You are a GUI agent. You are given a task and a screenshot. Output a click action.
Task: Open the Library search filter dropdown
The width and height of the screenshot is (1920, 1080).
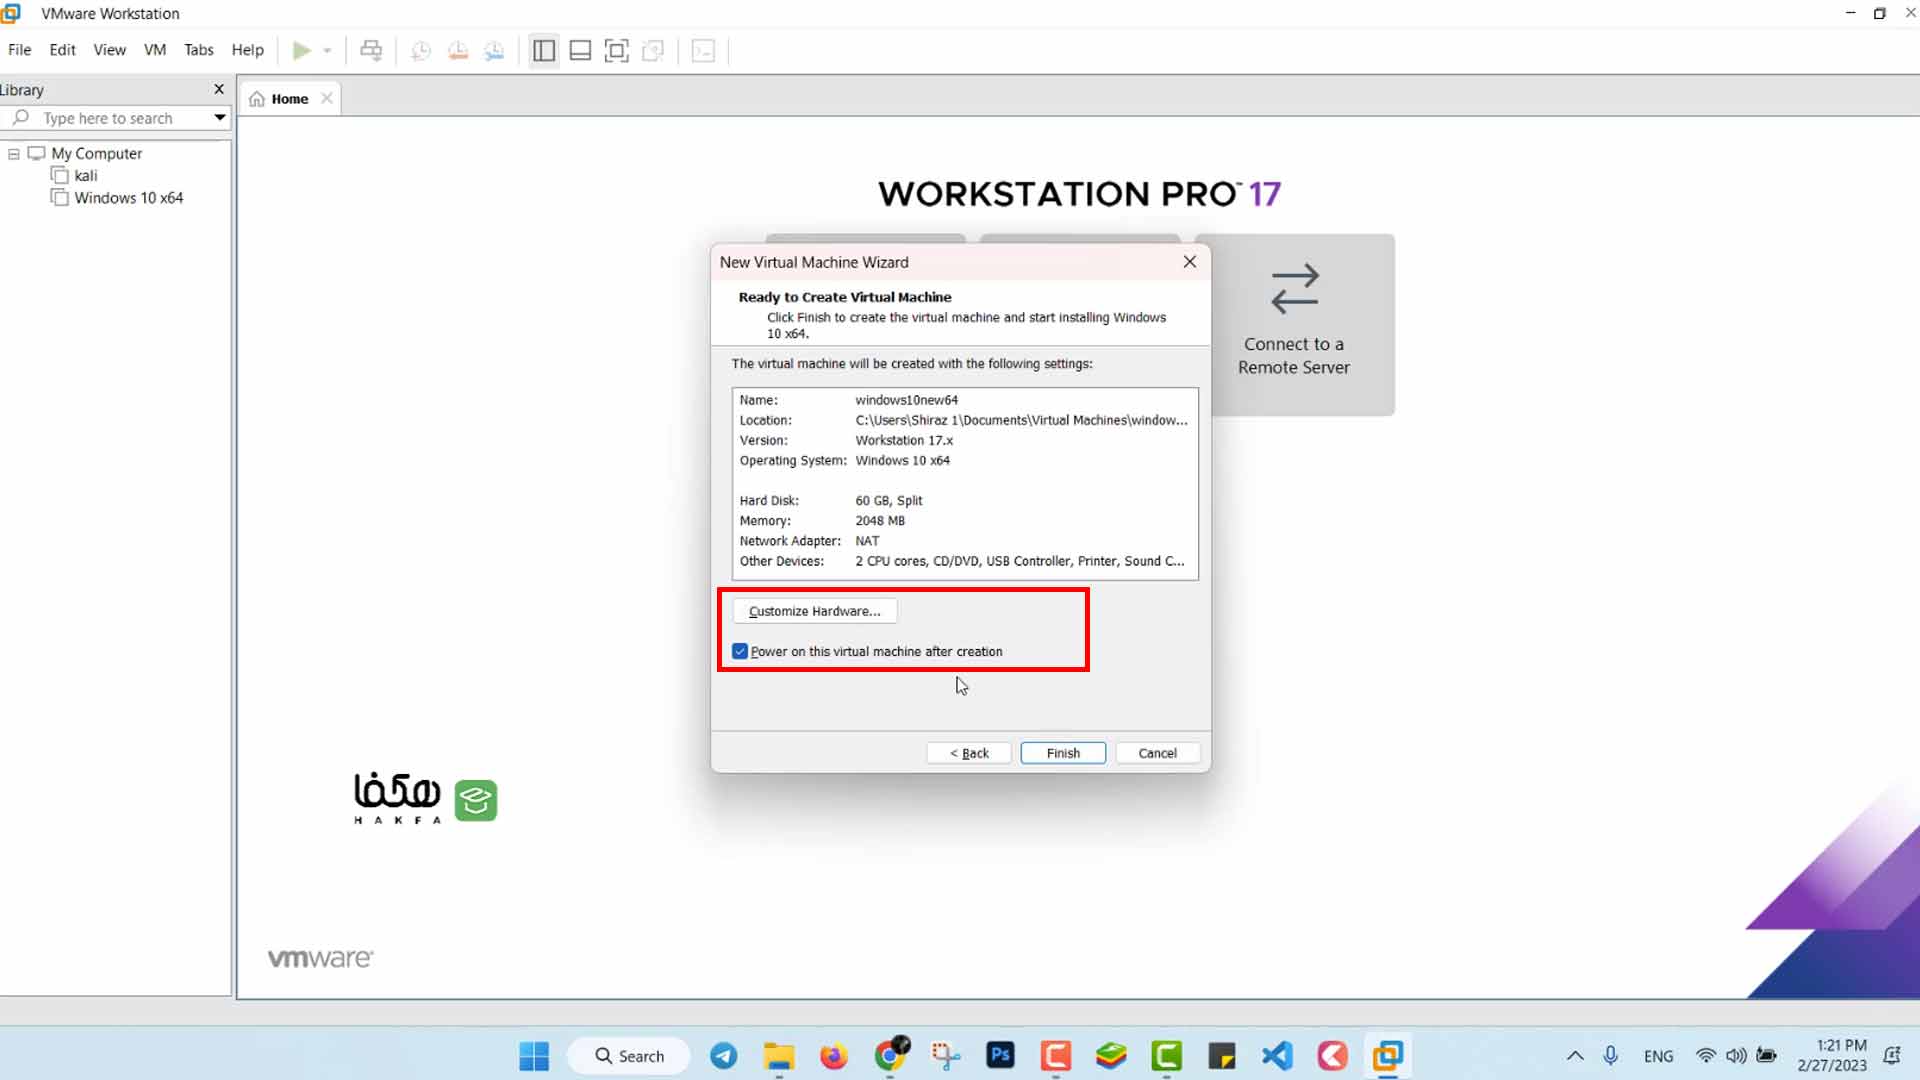click(220, 118)
